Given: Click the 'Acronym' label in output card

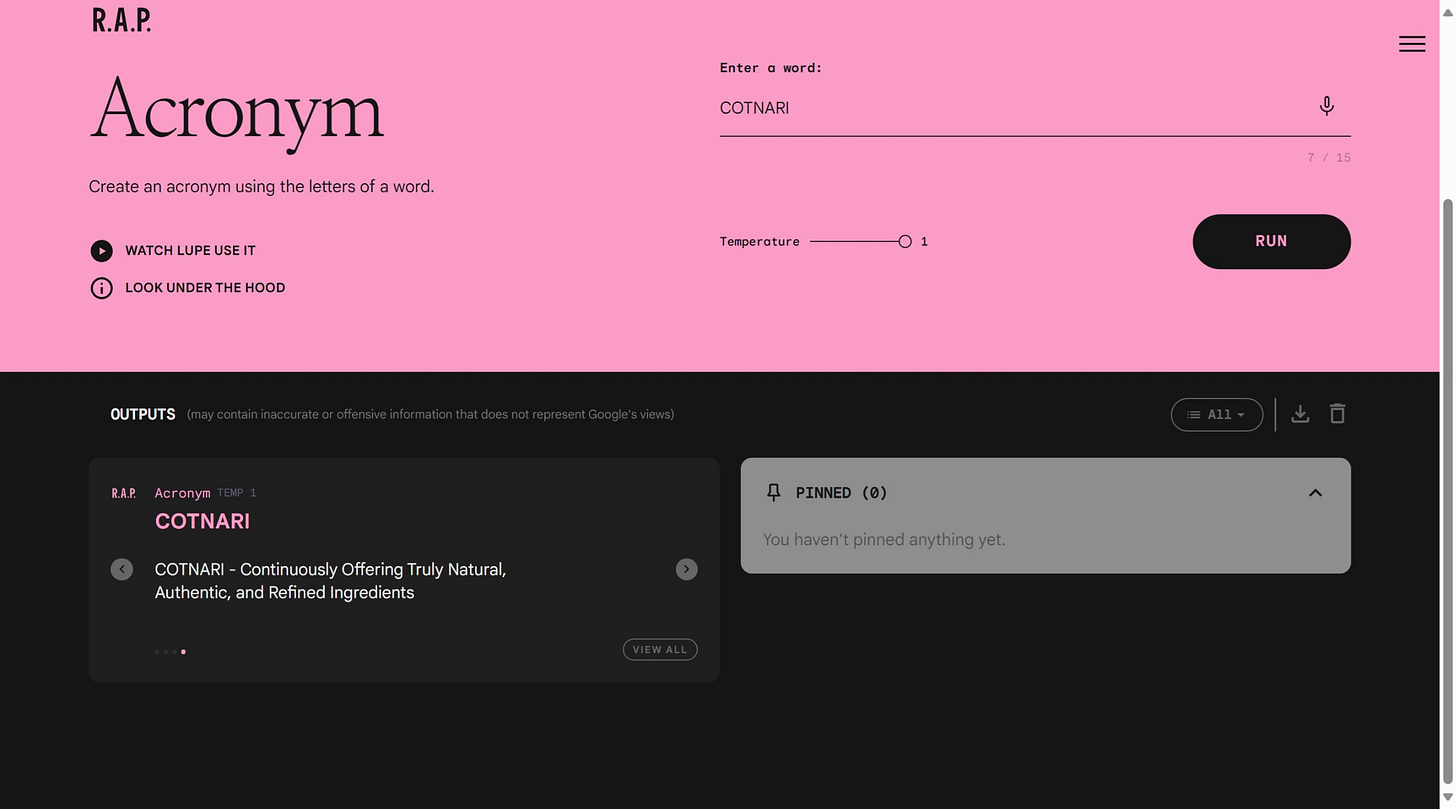Looking at the screenshot, I should tap(183, 493).
